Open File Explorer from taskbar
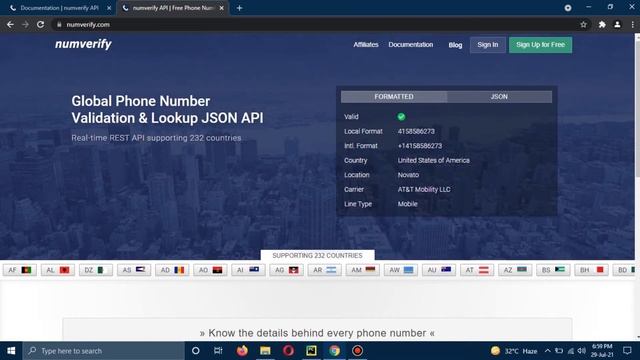The width and height of the screenshot is (640, 360). coord(265,351)
